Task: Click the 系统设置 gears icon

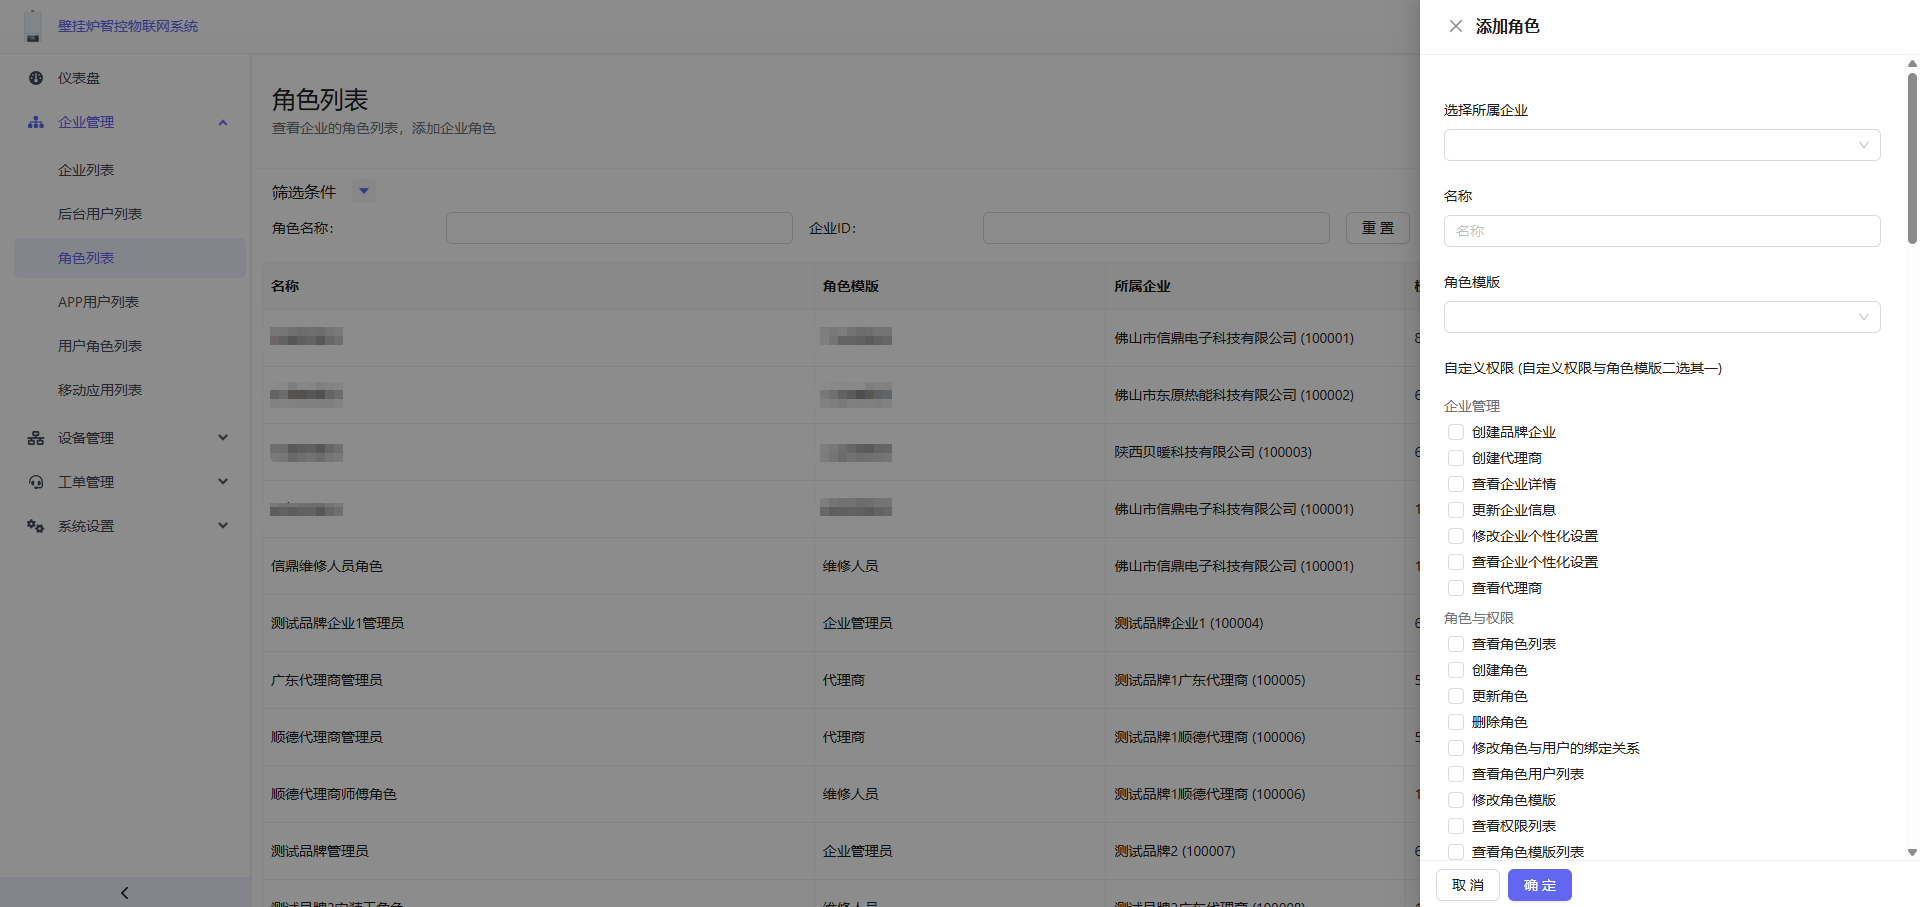Action: (36, 526)
